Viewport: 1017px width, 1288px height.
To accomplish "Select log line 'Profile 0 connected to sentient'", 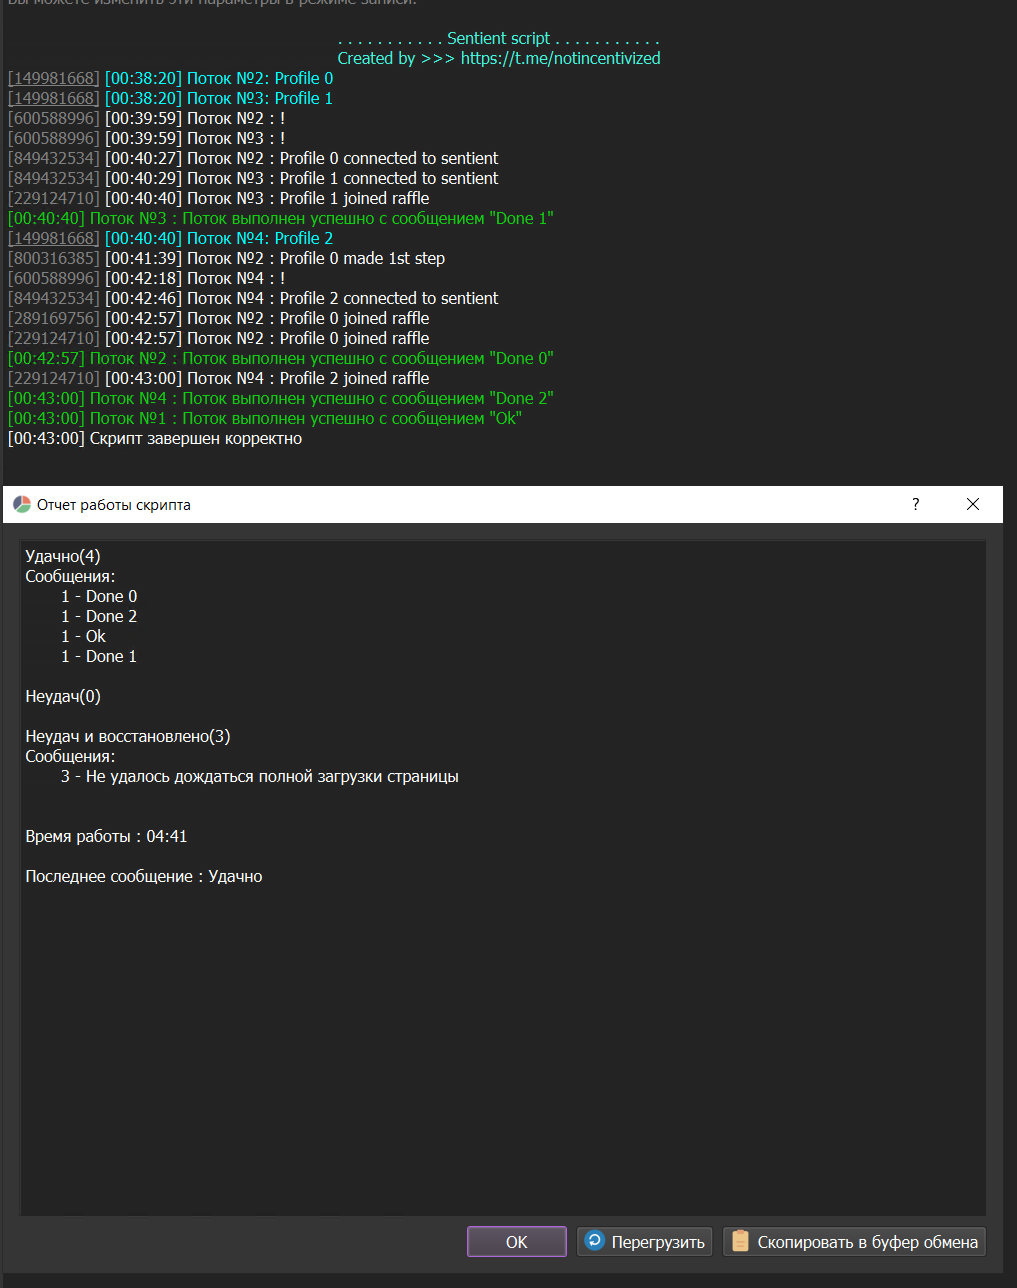I will (x=253, y=158).
